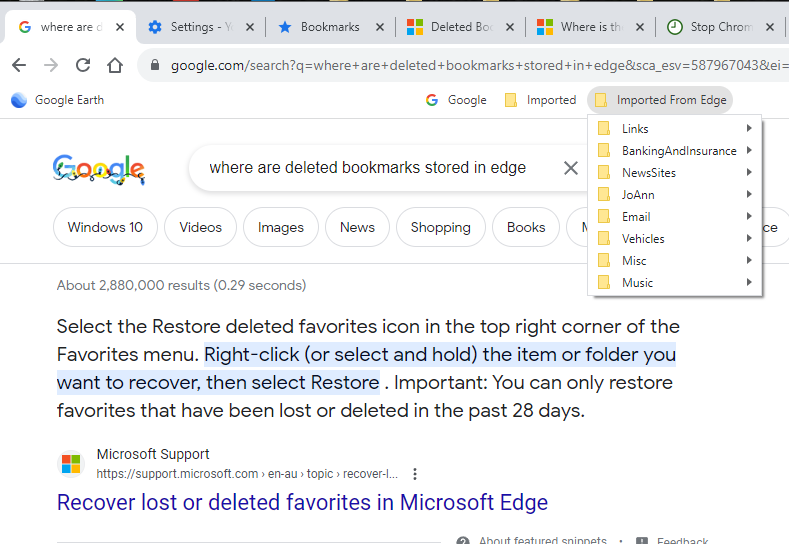Open the Imported From Edge folder
789x544 pixels.
click(660, 100)
